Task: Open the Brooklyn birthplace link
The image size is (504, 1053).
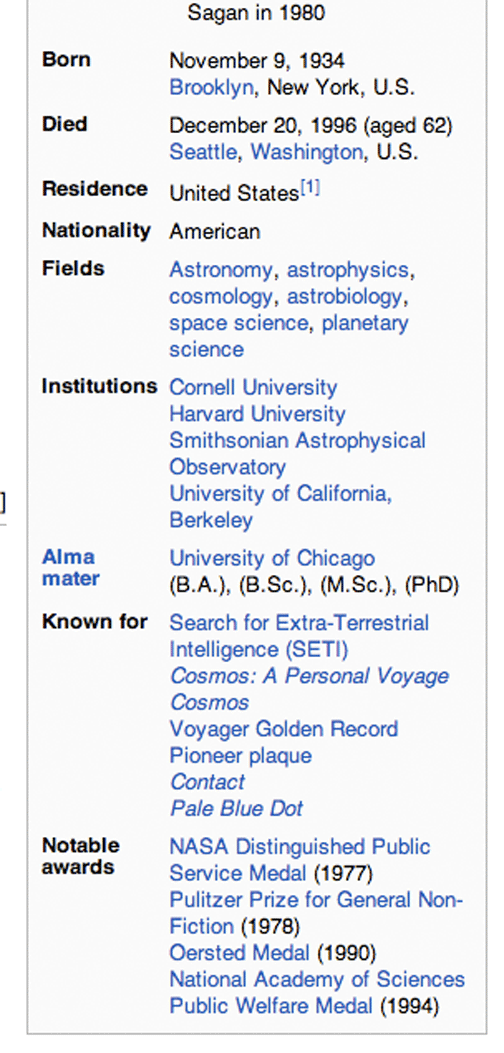Action: coord(211,87)
